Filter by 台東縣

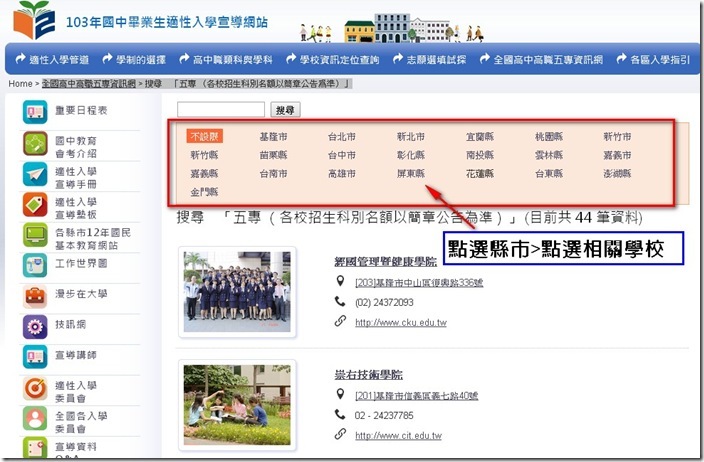point(549,173)
